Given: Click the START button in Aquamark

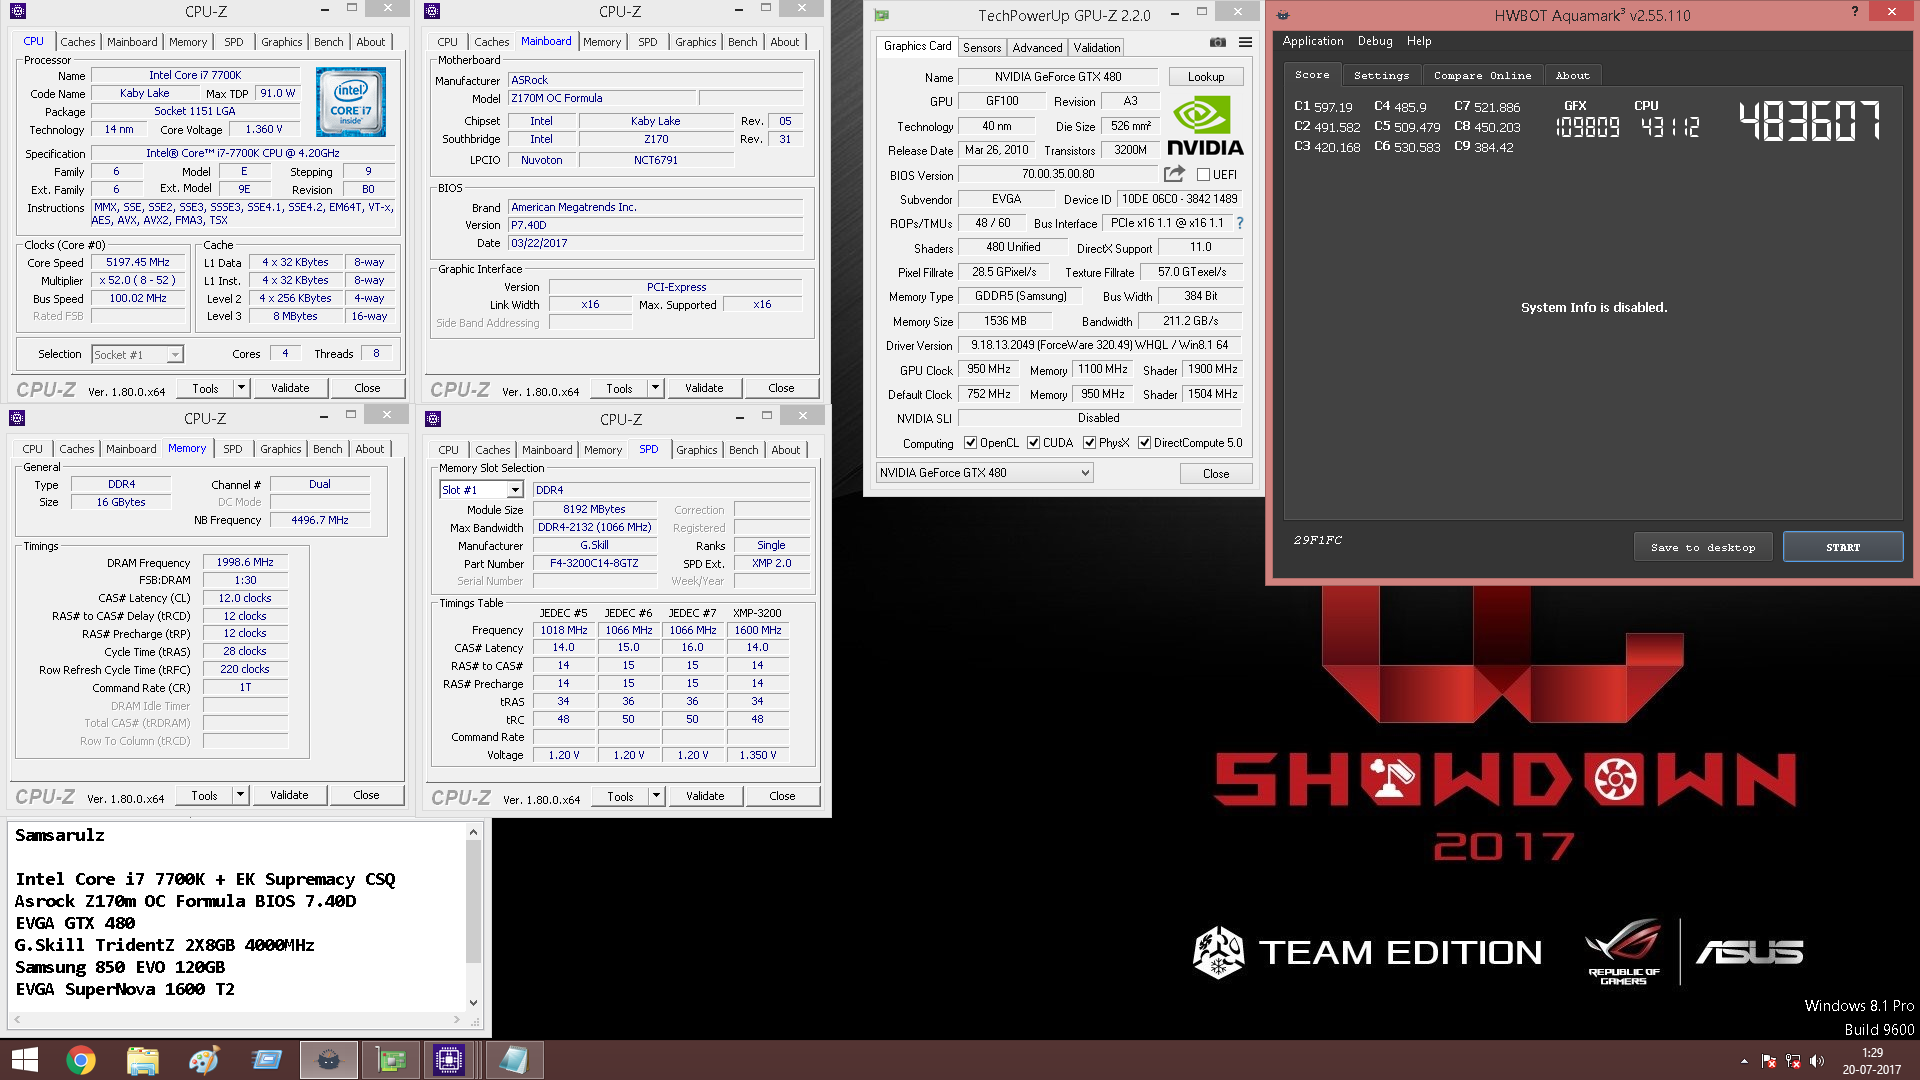Looking at the screenshot, I should point(1843,547).
